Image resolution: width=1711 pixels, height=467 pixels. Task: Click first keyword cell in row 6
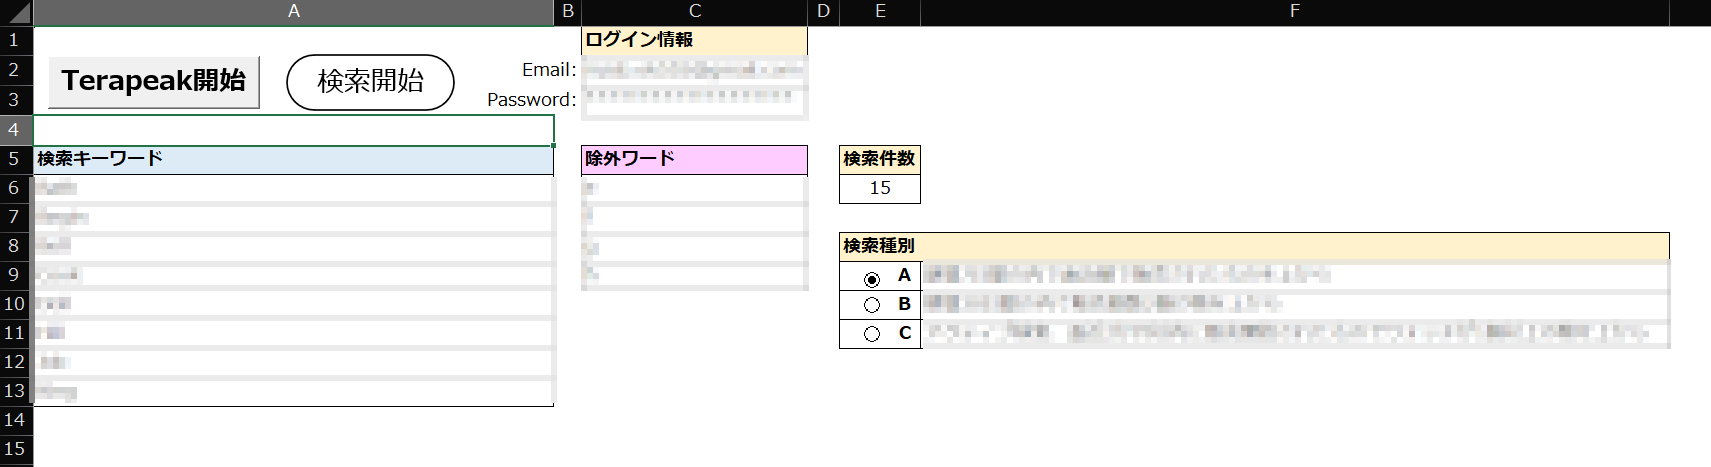(x=293, y=188)
